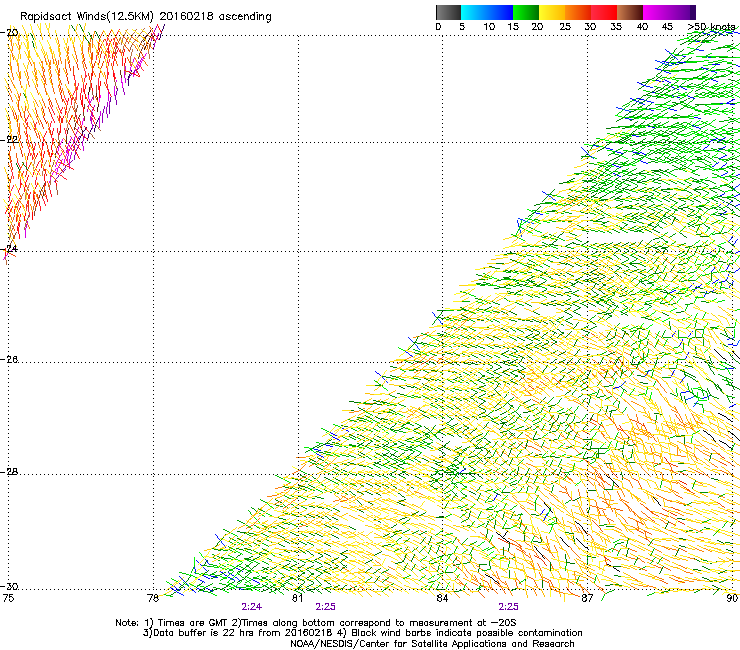Viewport: 740px width, 650px height.
Task: Click the green 15-20 knots legend segment
Action: [x=526, y=12]
